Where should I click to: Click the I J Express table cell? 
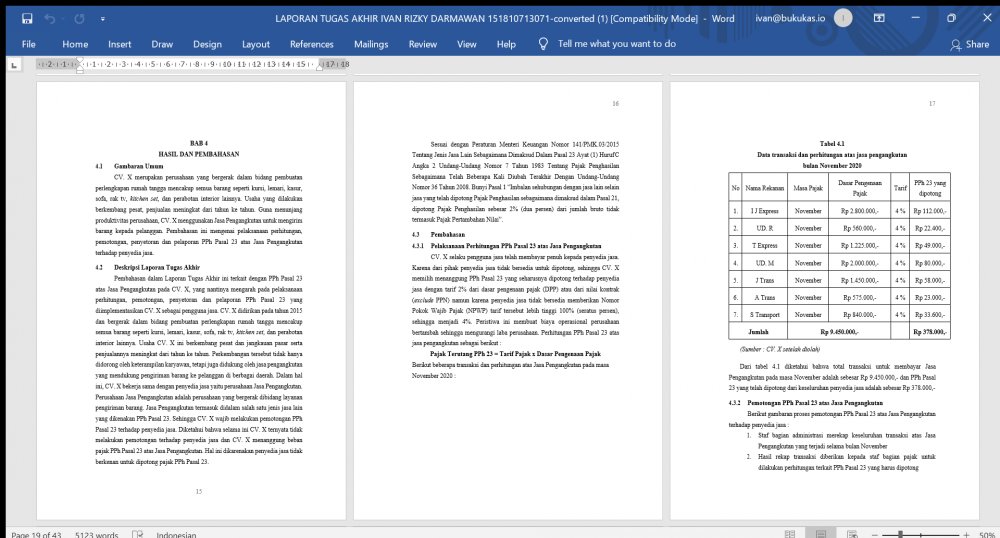point(764,211)
